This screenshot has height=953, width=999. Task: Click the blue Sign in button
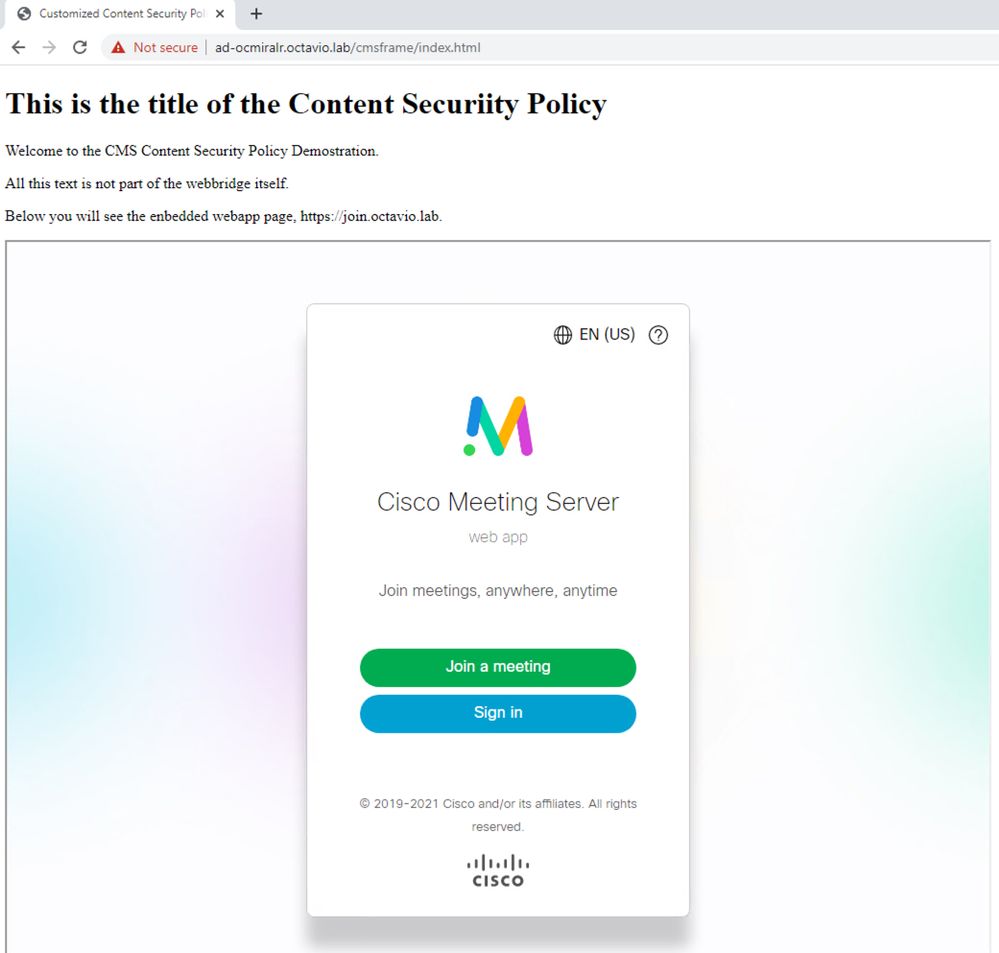498,713
